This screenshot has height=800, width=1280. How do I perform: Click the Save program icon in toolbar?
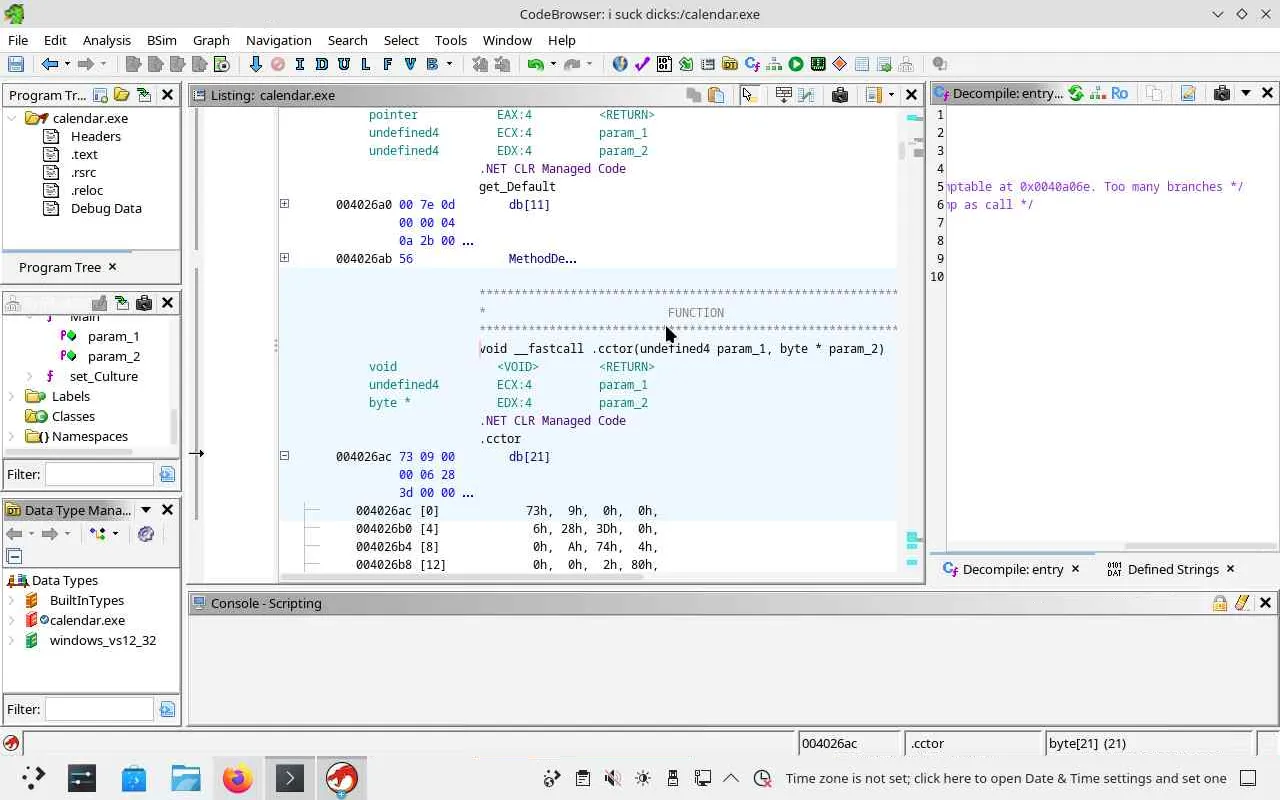(16, 65)
